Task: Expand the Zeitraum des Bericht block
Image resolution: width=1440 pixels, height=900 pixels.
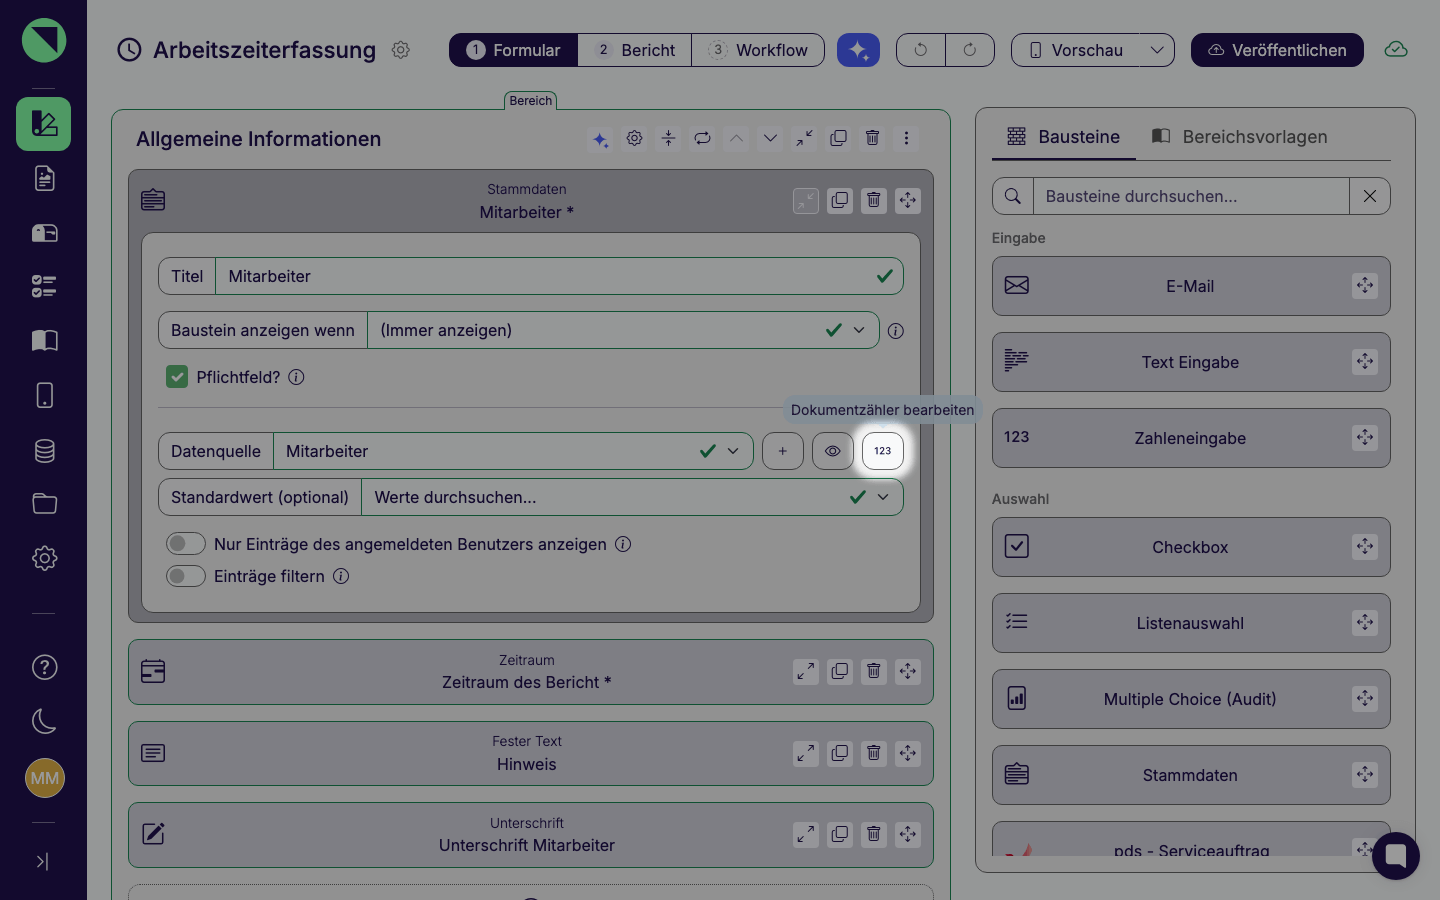Action: [806, 671]
